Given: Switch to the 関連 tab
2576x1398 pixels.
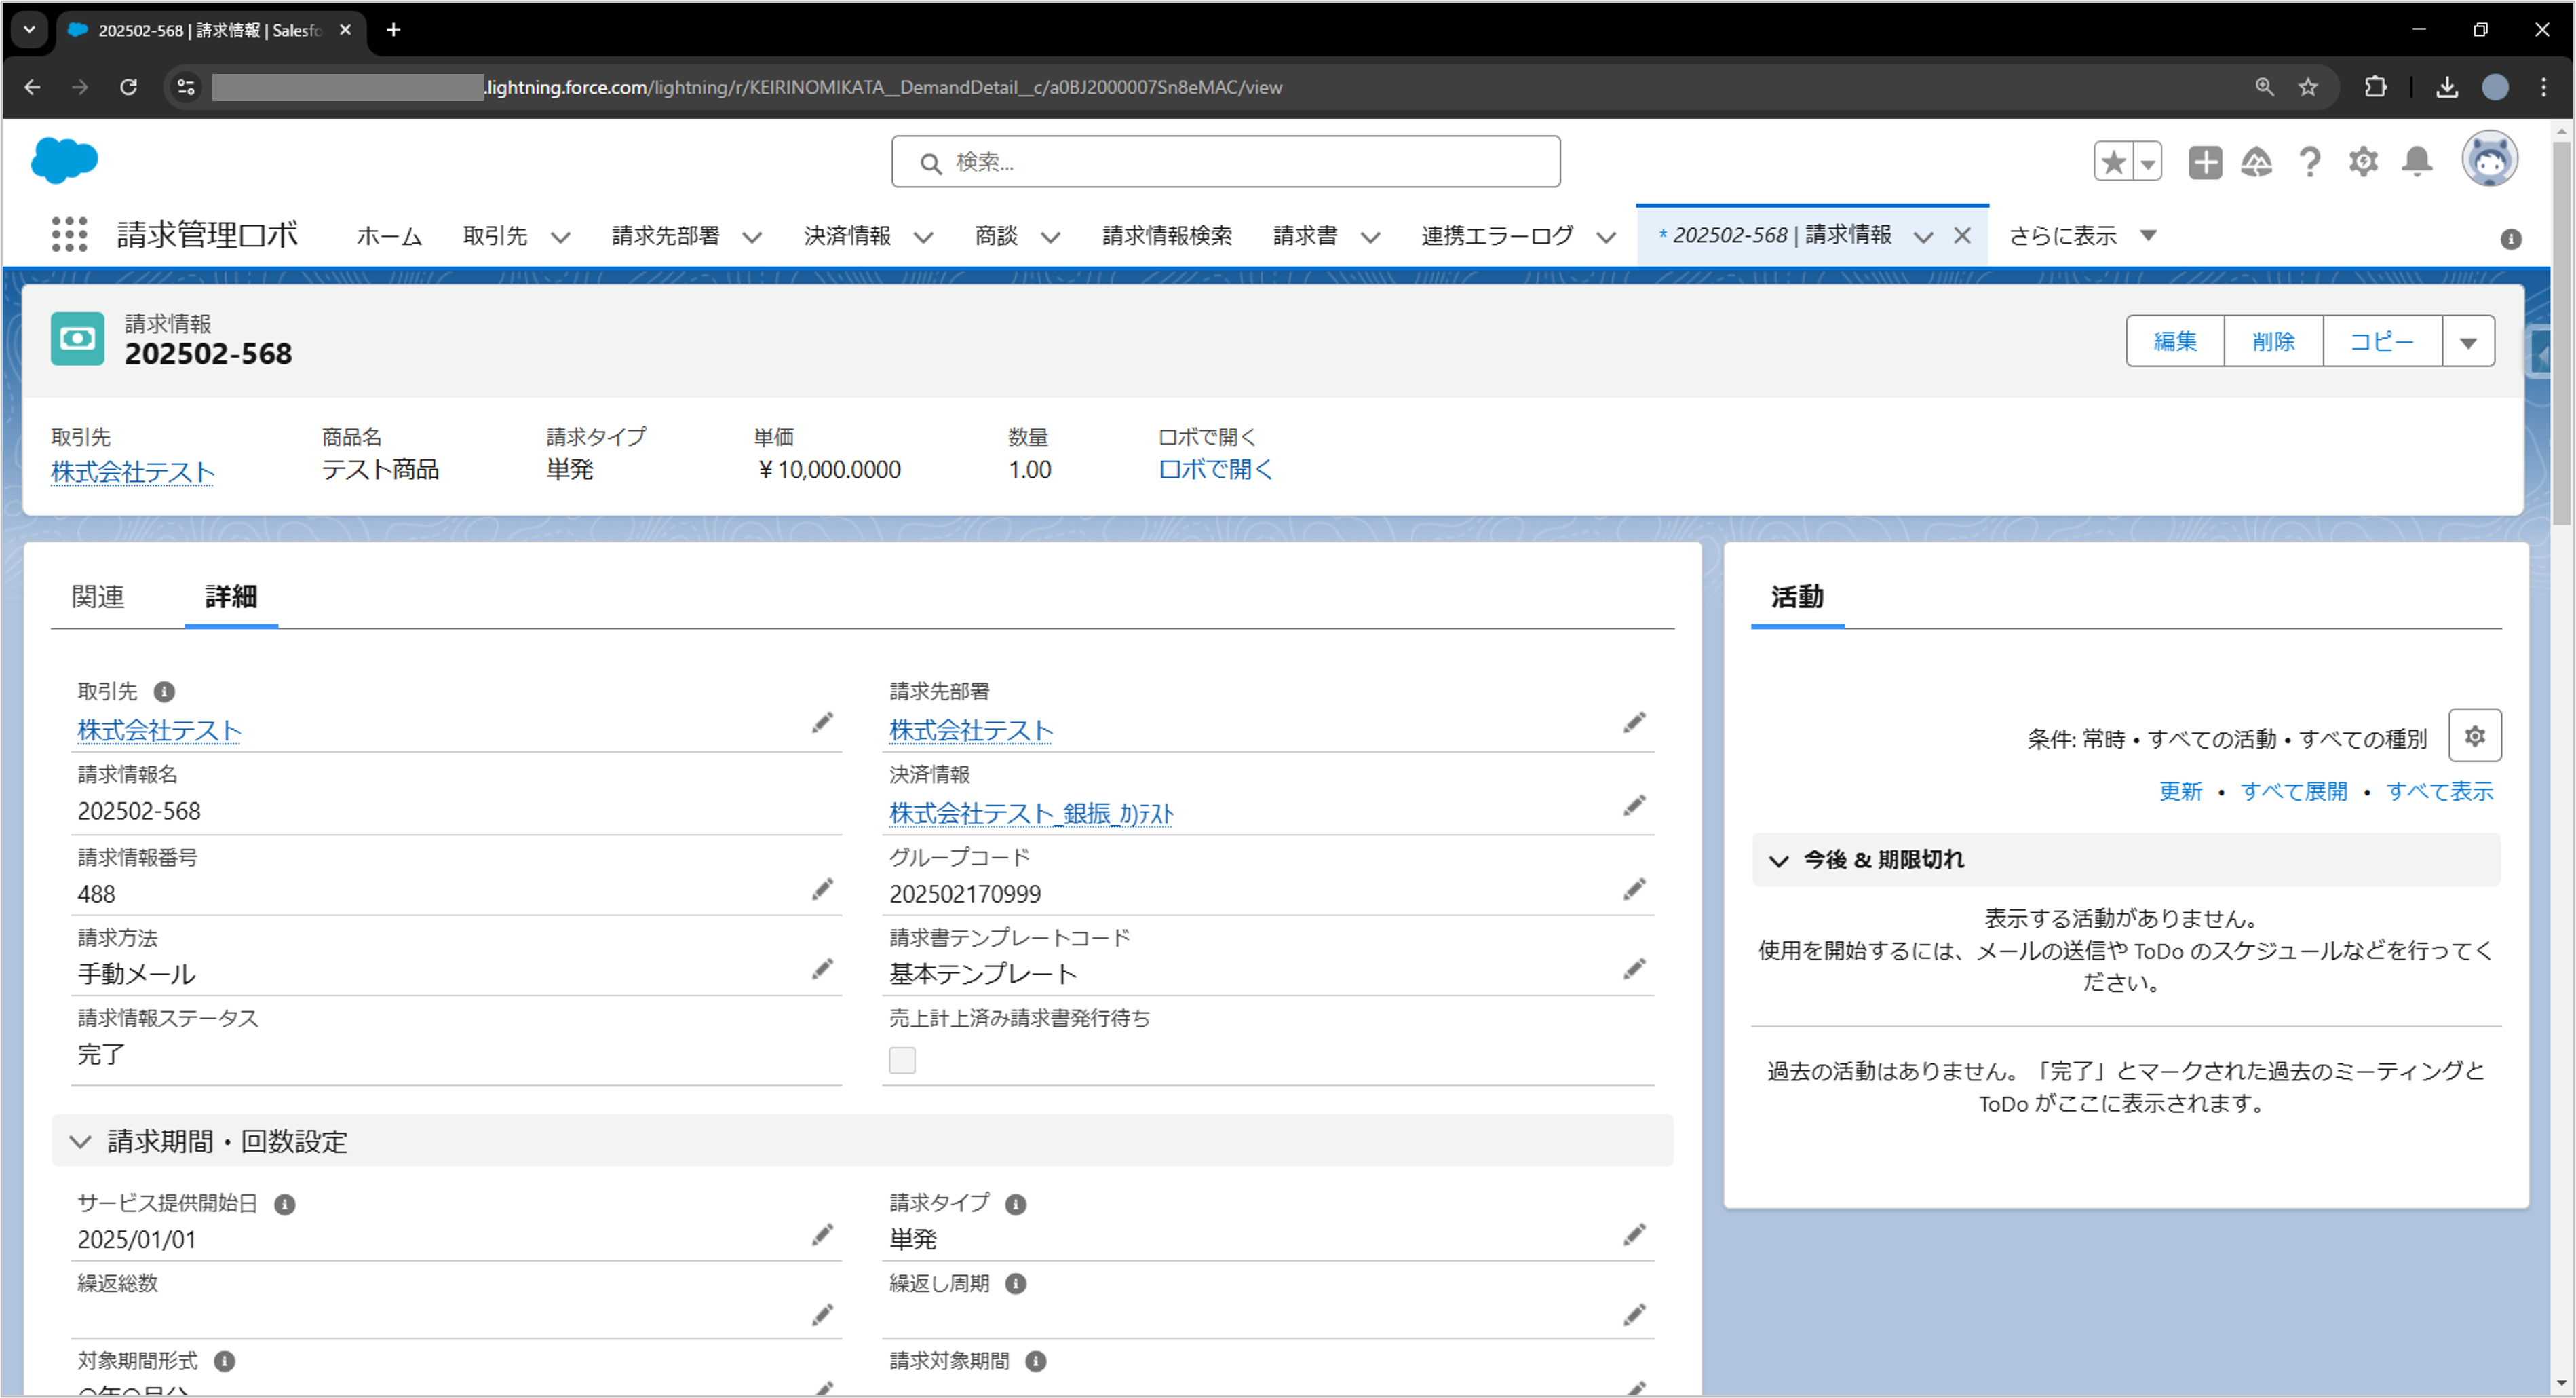Looking at the screenshot, I should (x=98, y=597).
